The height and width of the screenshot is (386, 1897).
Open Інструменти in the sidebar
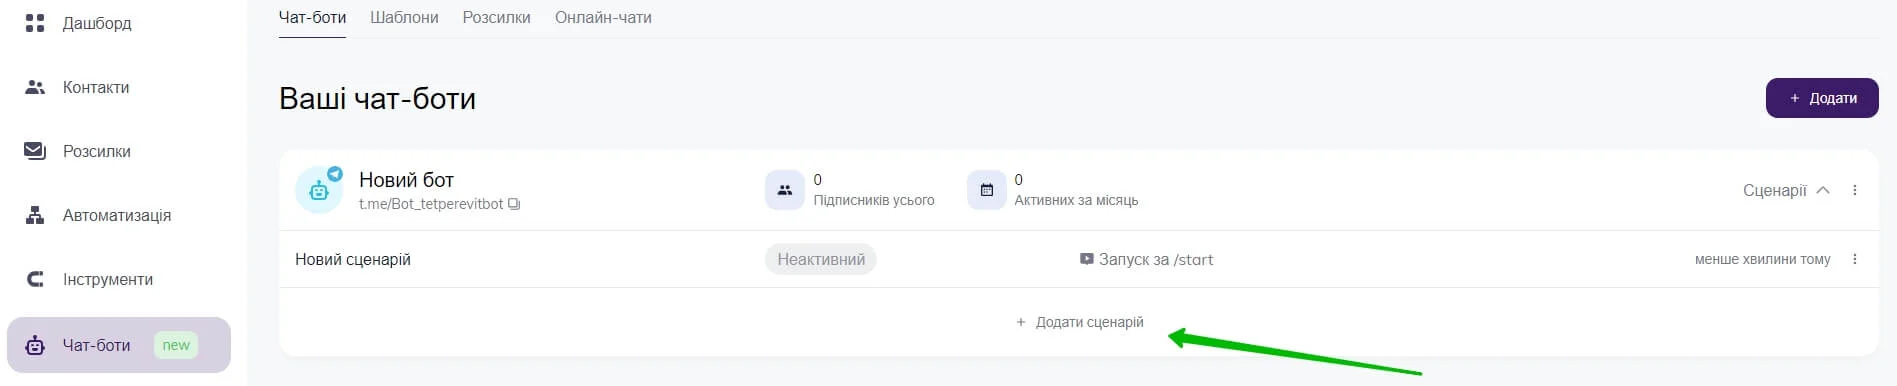pos(107,279)
